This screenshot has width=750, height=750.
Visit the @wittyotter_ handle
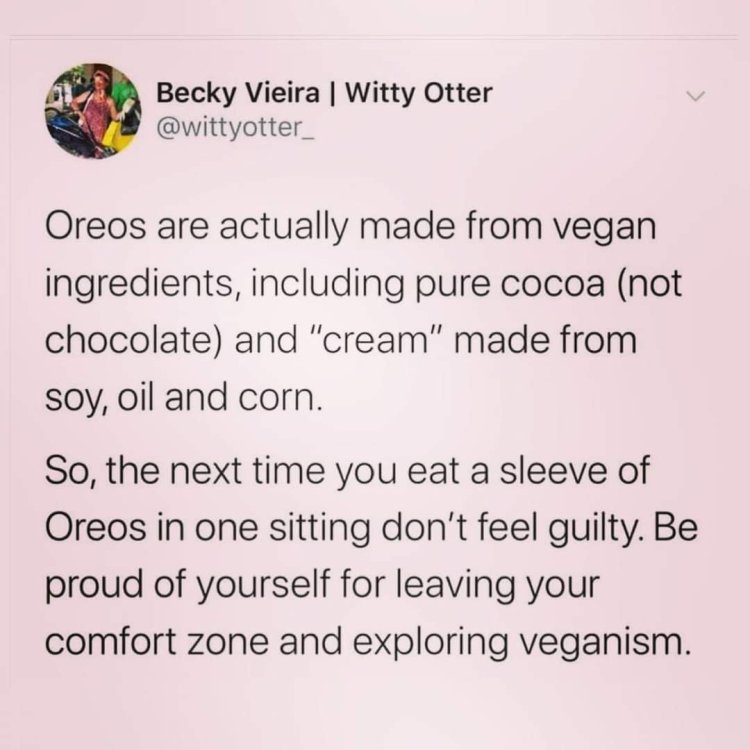(235, 127)
